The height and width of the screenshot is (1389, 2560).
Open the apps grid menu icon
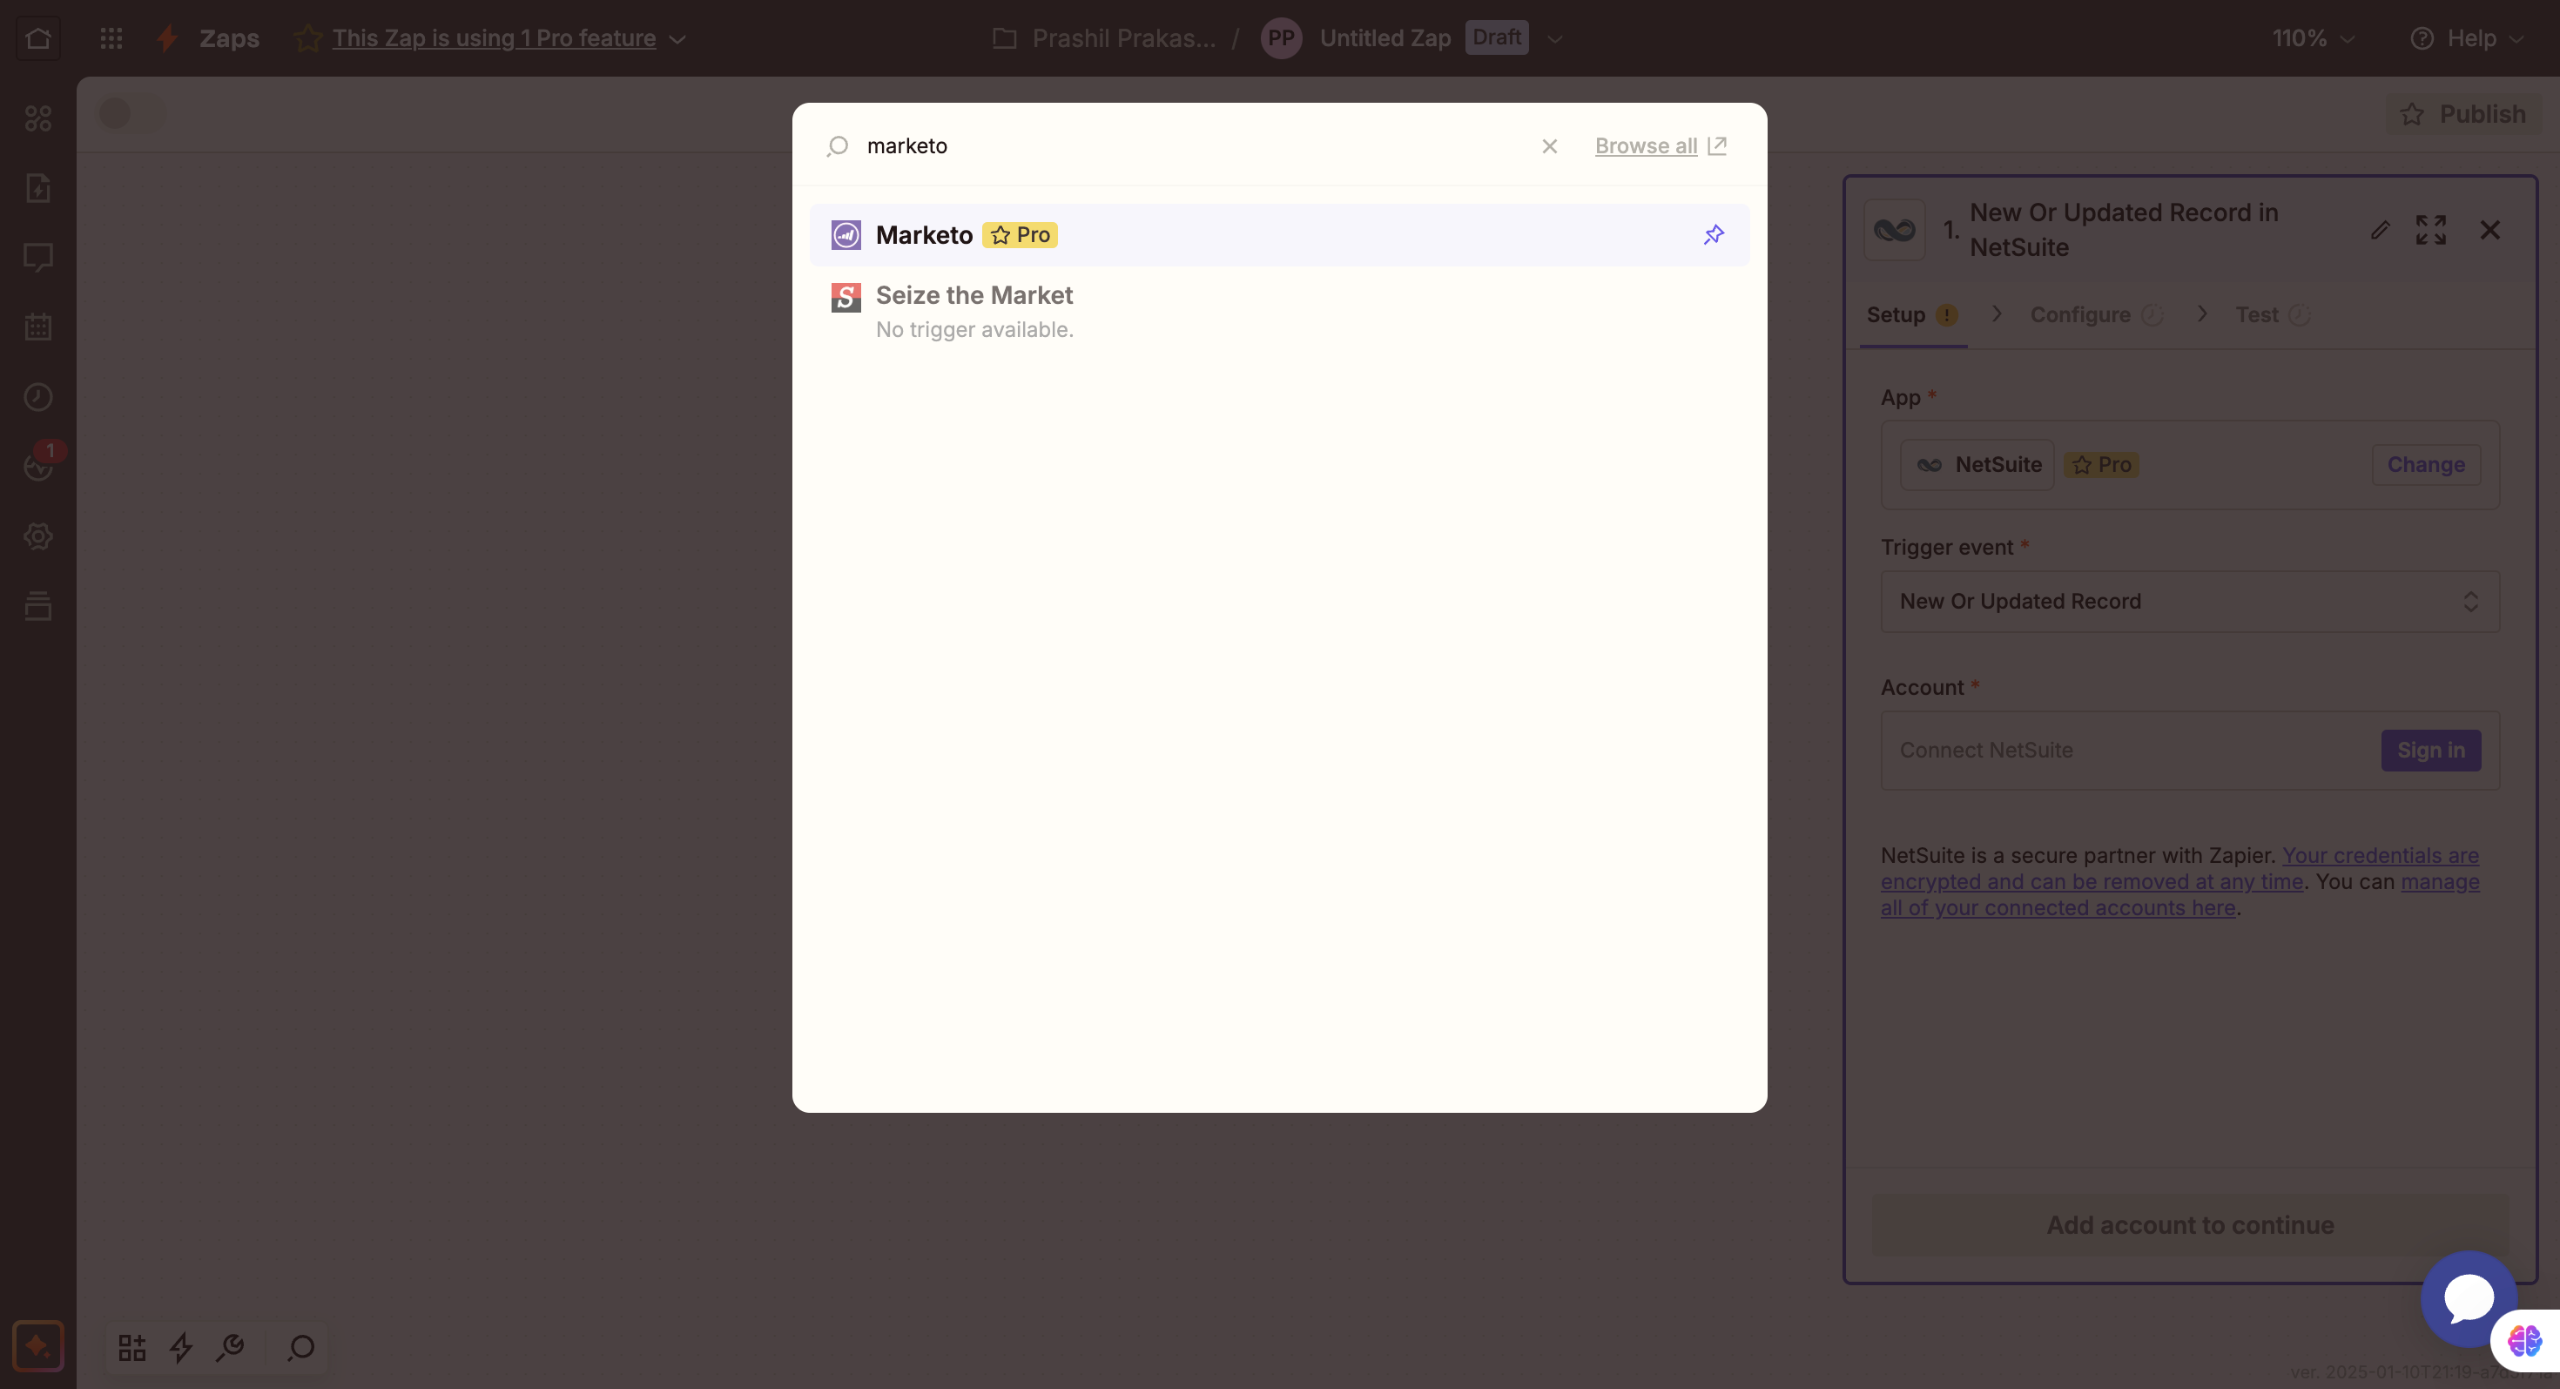point(111,38)
